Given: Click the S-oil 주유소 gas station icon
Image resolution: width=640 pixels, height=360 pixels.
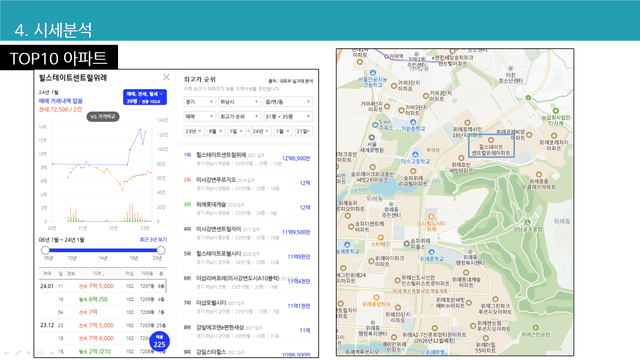Looking at the screenshot, I should 375,125.
